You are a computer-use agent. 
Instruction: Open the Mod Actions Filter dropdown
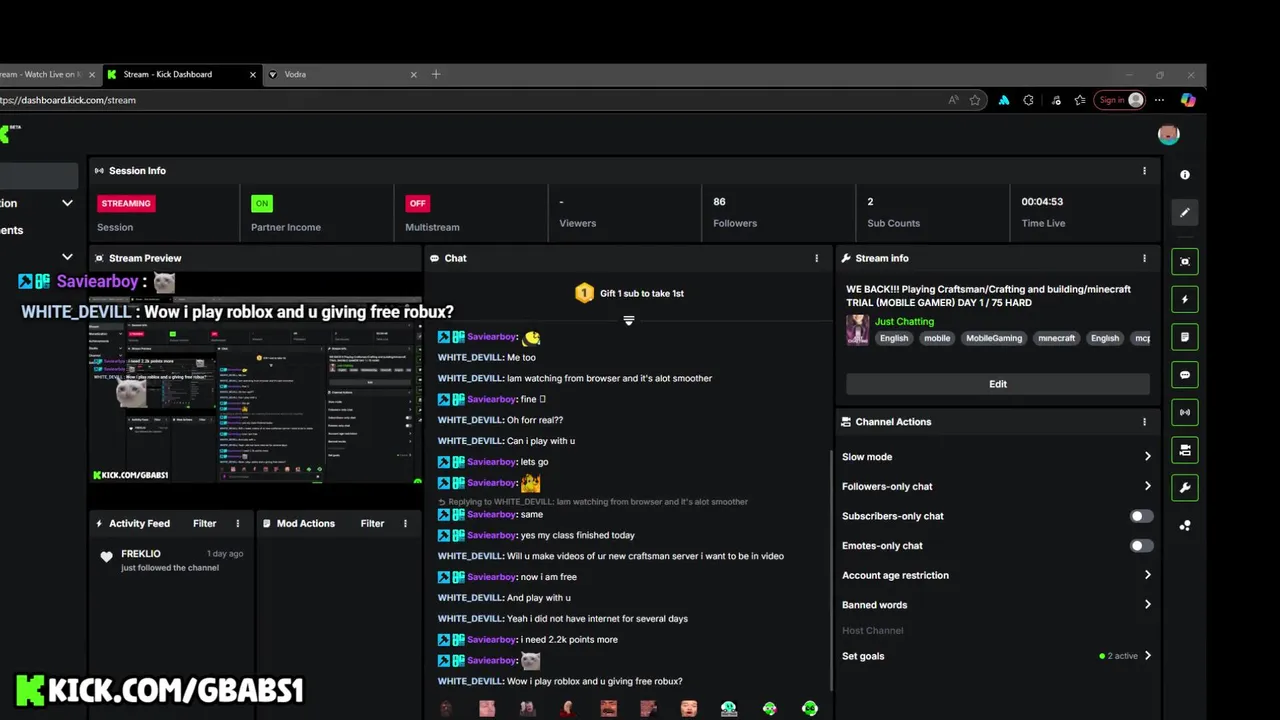(x=372, y=523)
